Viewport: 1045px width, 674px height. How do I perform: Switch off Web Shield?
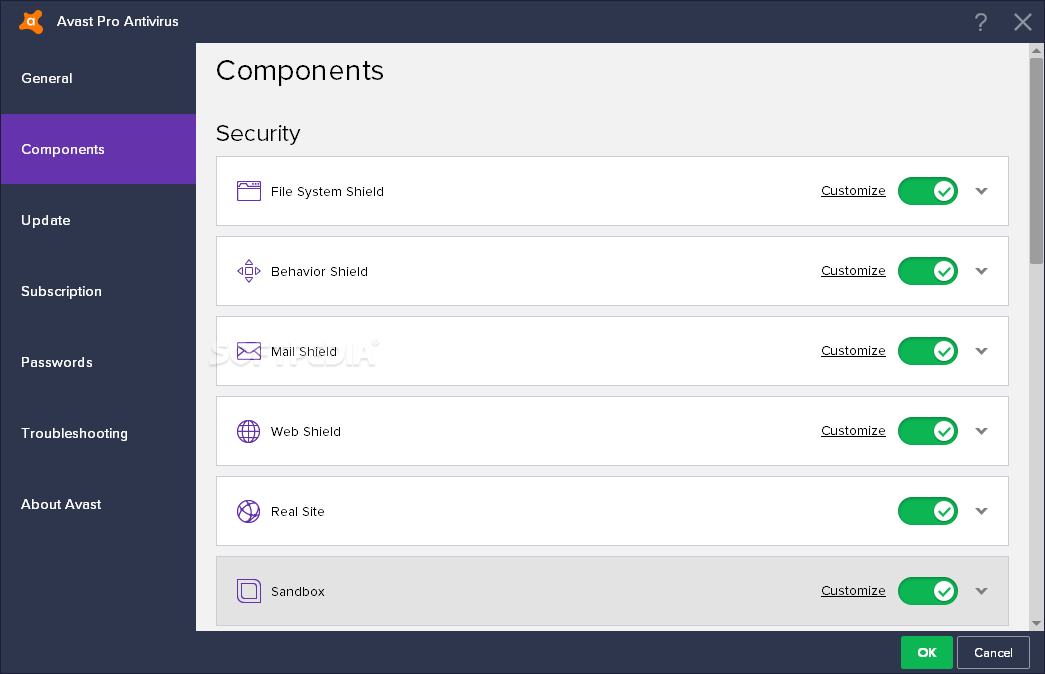coord(928,431)
